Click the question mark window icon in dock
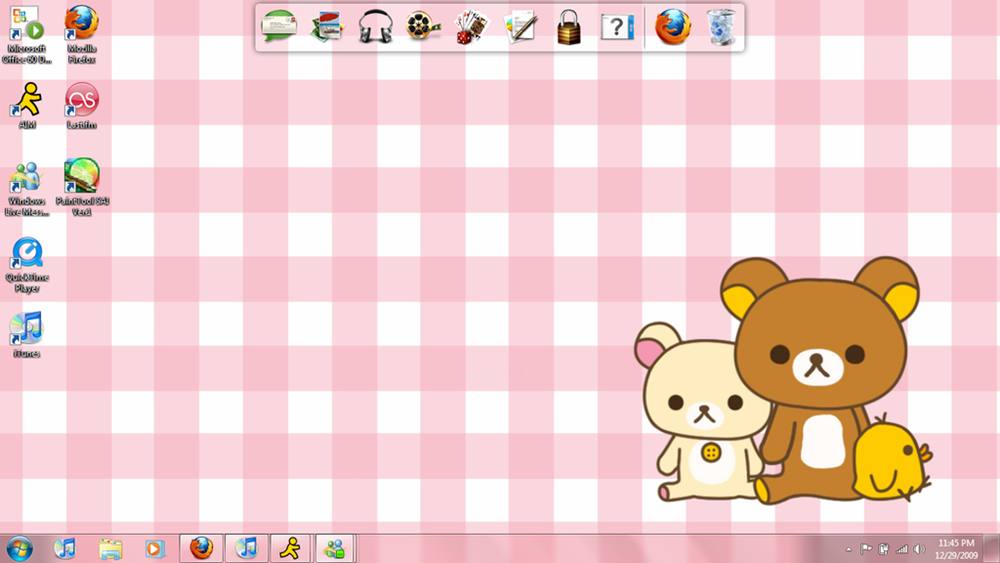This screenshot has height=563, width=1000. (x=617, y=27)
